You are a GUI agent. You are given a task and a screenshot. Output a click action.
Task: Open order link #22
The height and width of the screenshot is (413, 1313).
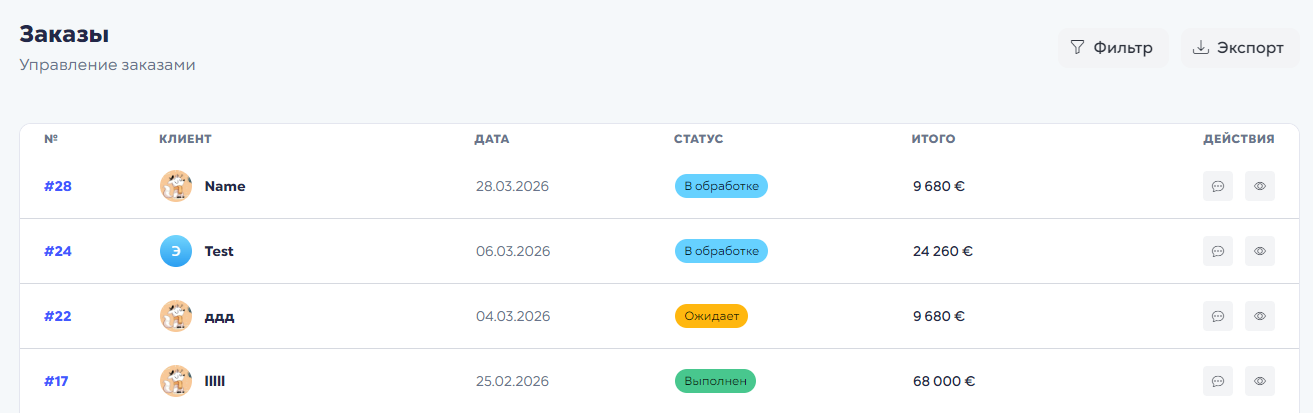(58, 316)
